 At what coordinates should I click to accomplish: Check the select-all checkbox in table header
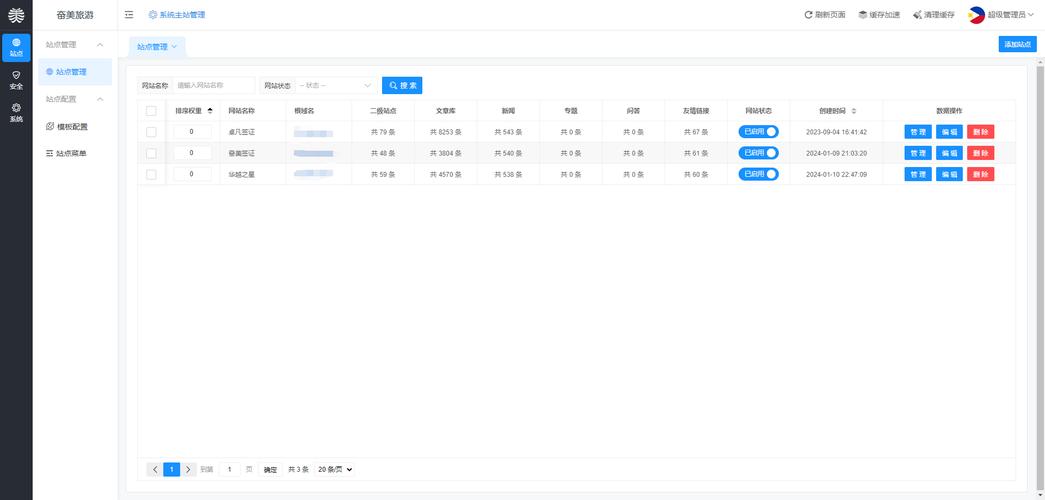coord(151,111)
